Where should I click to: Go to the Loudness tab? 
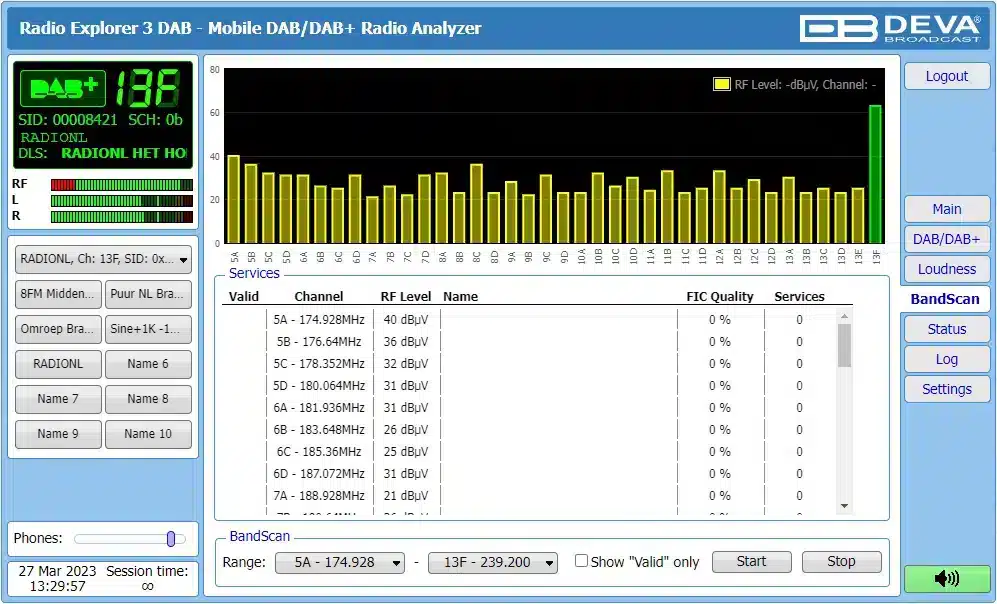tap(946, 269)
